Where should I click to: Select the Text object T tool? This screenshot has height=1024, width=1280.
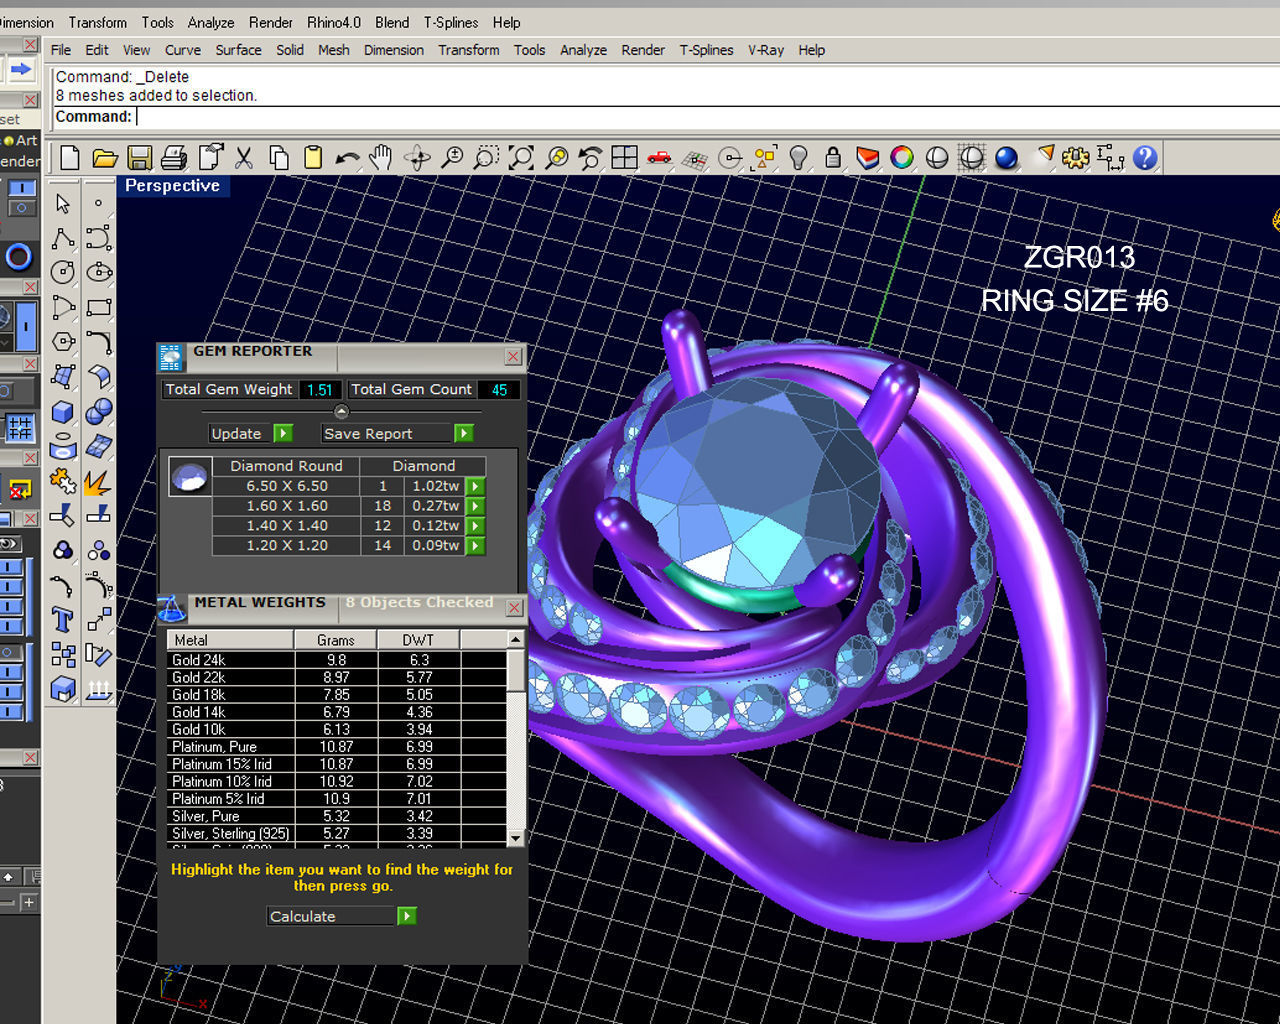[x=63, y=620]
